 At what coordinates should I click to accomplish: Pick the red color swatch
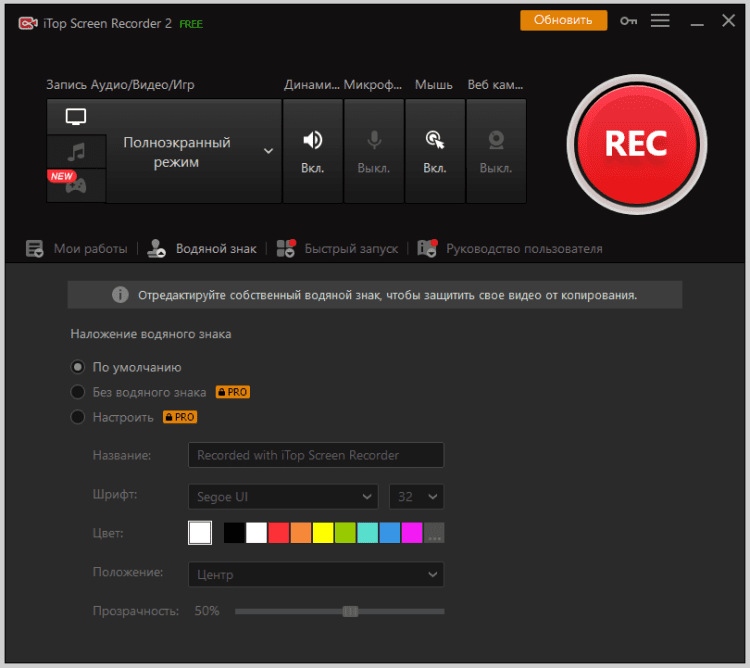click(x=279, y=533)
